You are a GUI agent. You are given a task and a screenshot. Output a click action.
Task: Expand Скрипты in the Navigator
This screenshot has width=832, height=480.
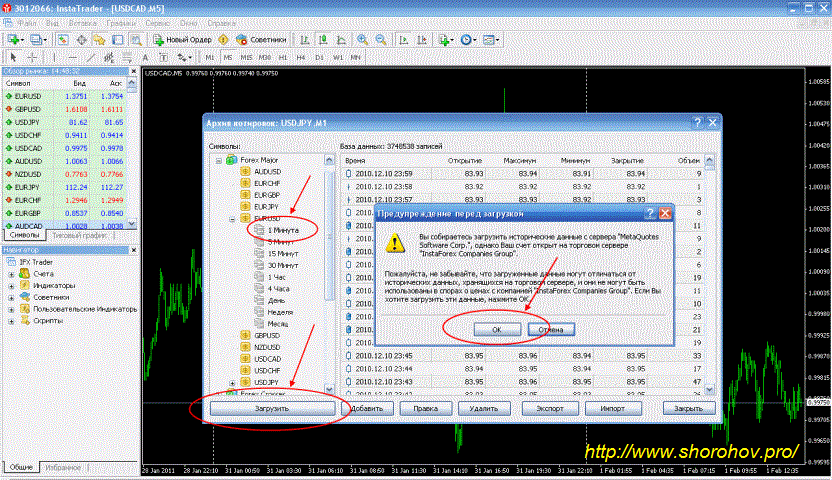click(x=11, y=321)
